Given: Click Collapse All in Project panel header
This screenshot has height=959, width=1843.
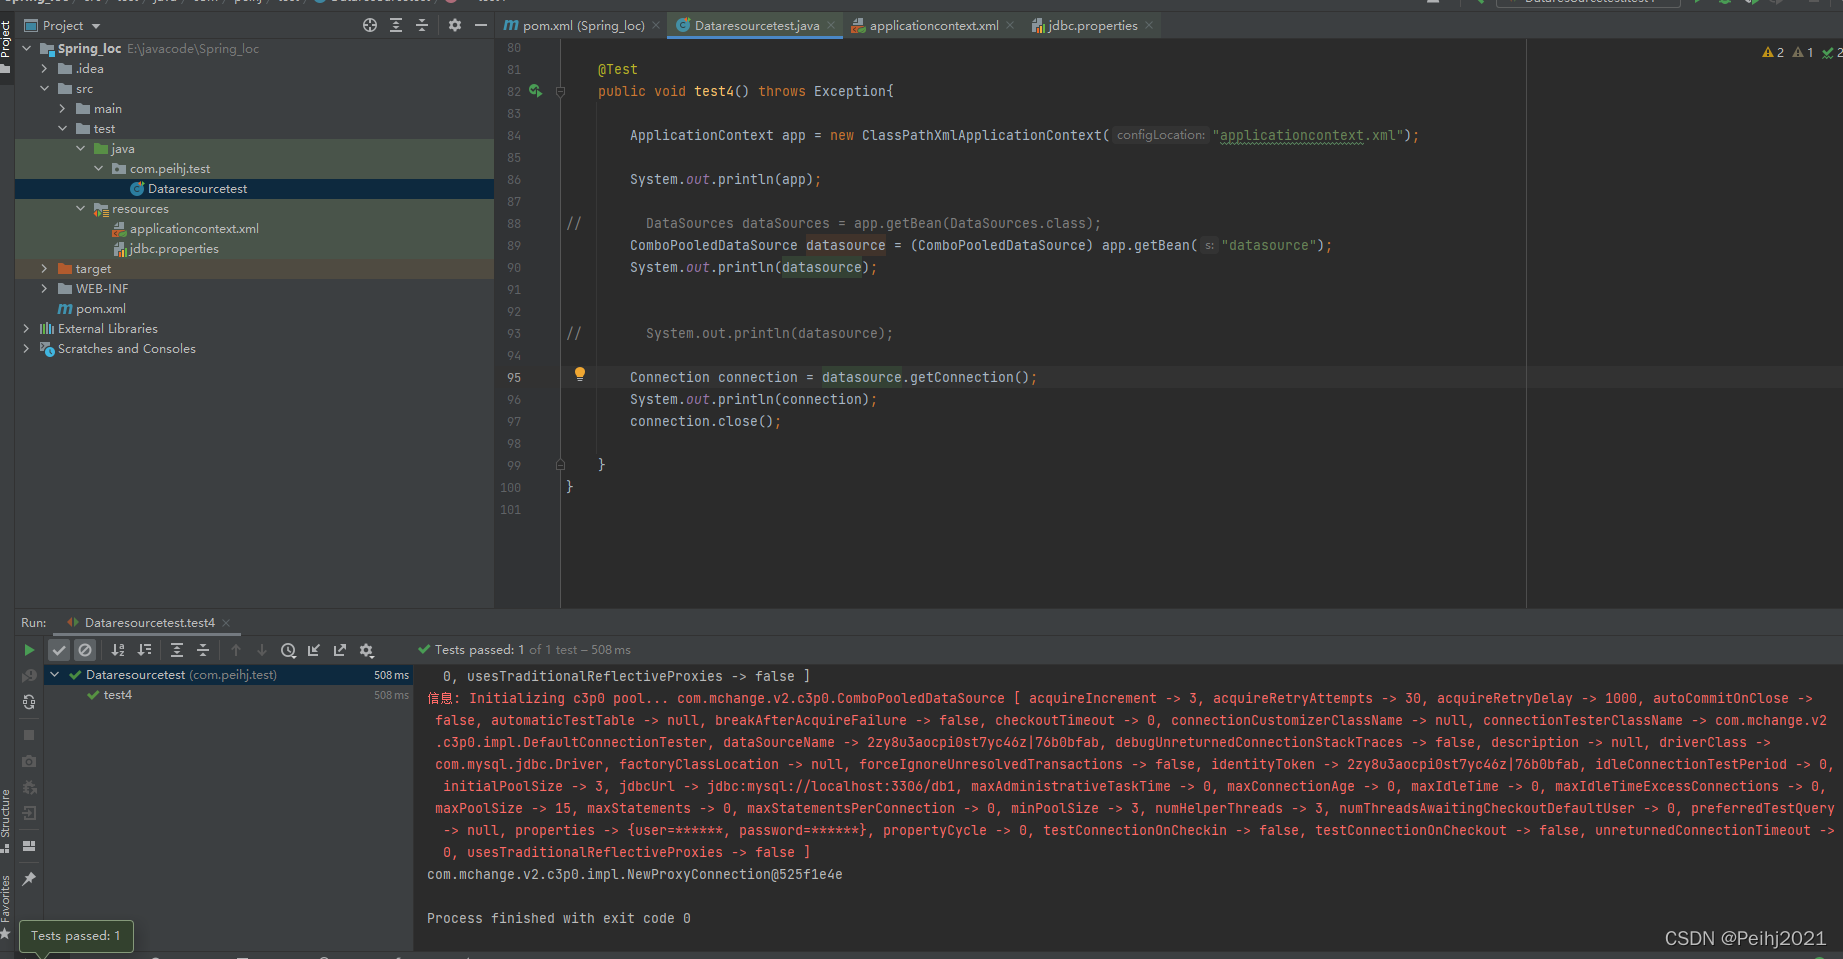Looking at the screenshot, I should [422, 25].
